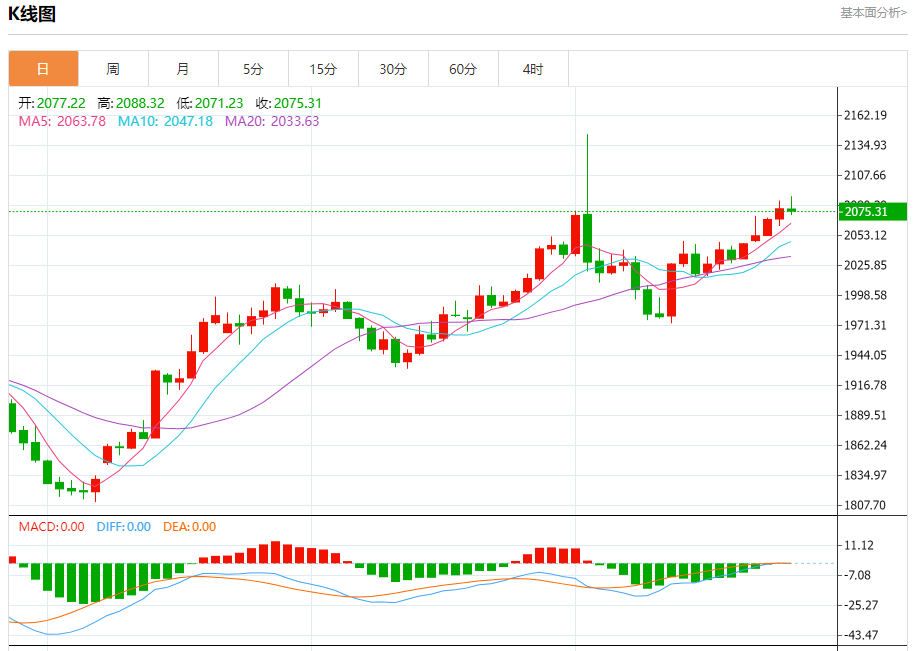Click the MA10: 2047.18 indicator label
918x651 pixels.
[x=165, y=121]
